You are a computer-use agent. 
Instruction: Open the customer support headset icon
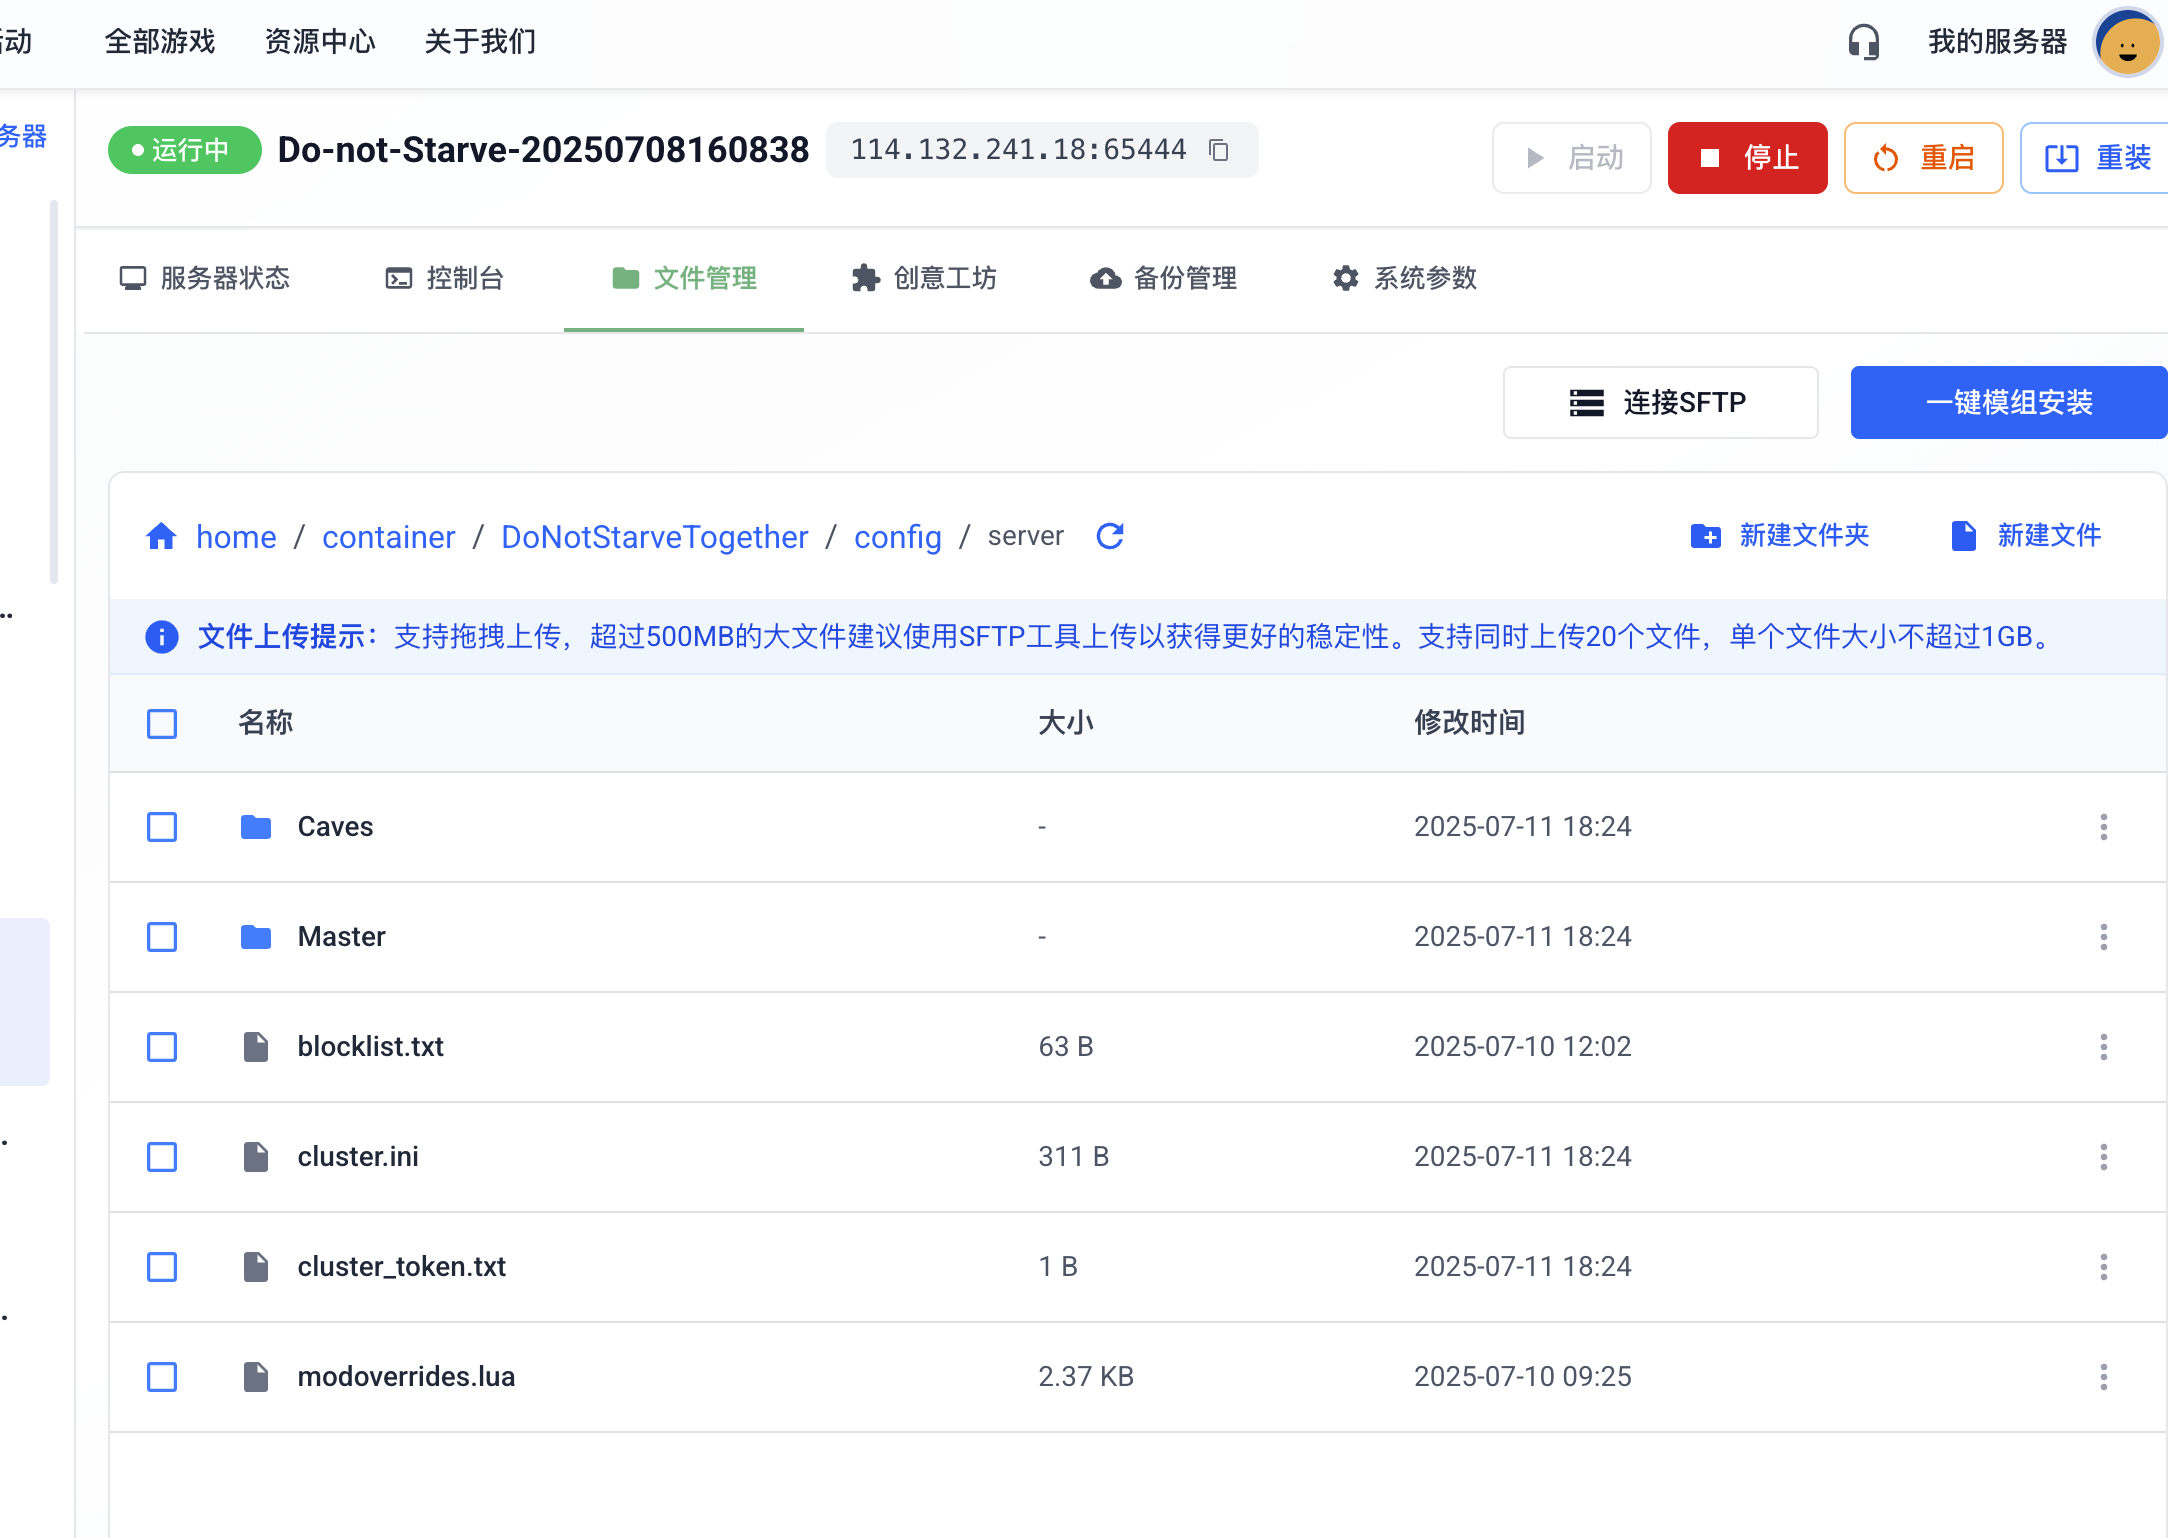pos(1863,42)
